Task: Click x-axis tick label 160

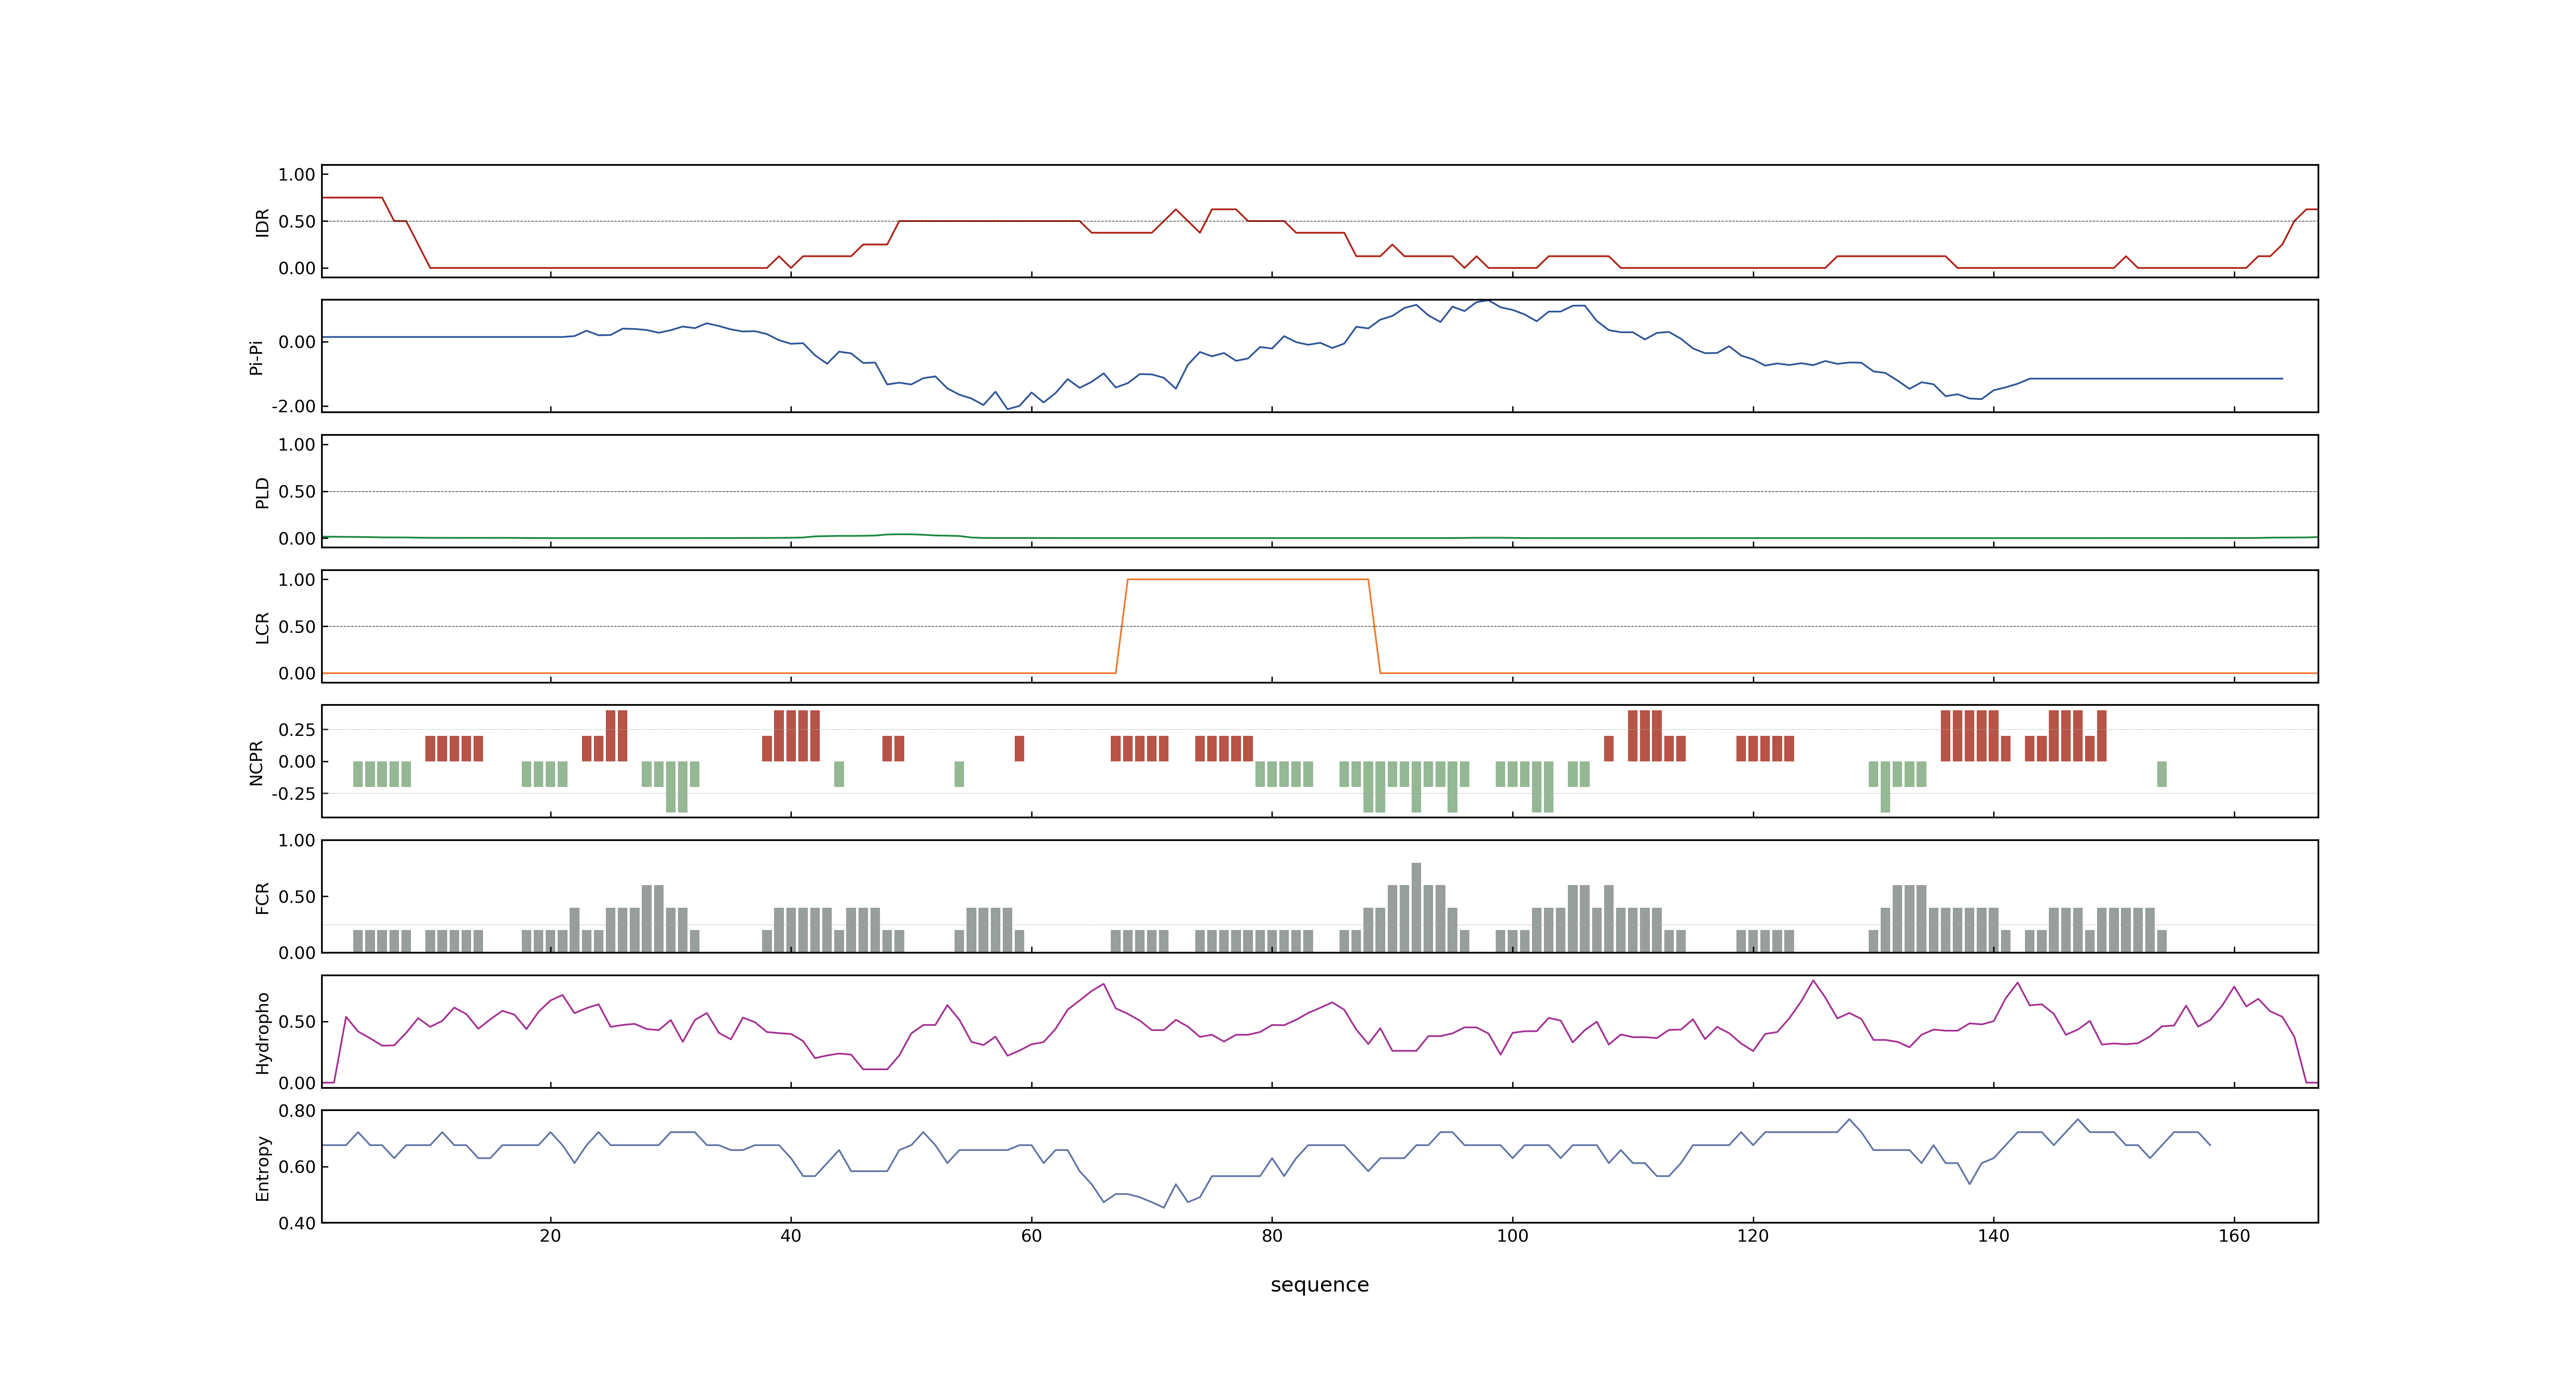Action: tap(2234, 1235)
